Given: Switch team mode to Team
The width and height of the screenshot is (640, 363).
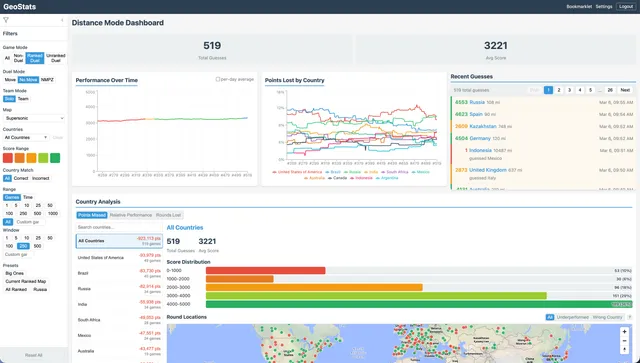Looking at the screenshot, I should coord(23,99).
